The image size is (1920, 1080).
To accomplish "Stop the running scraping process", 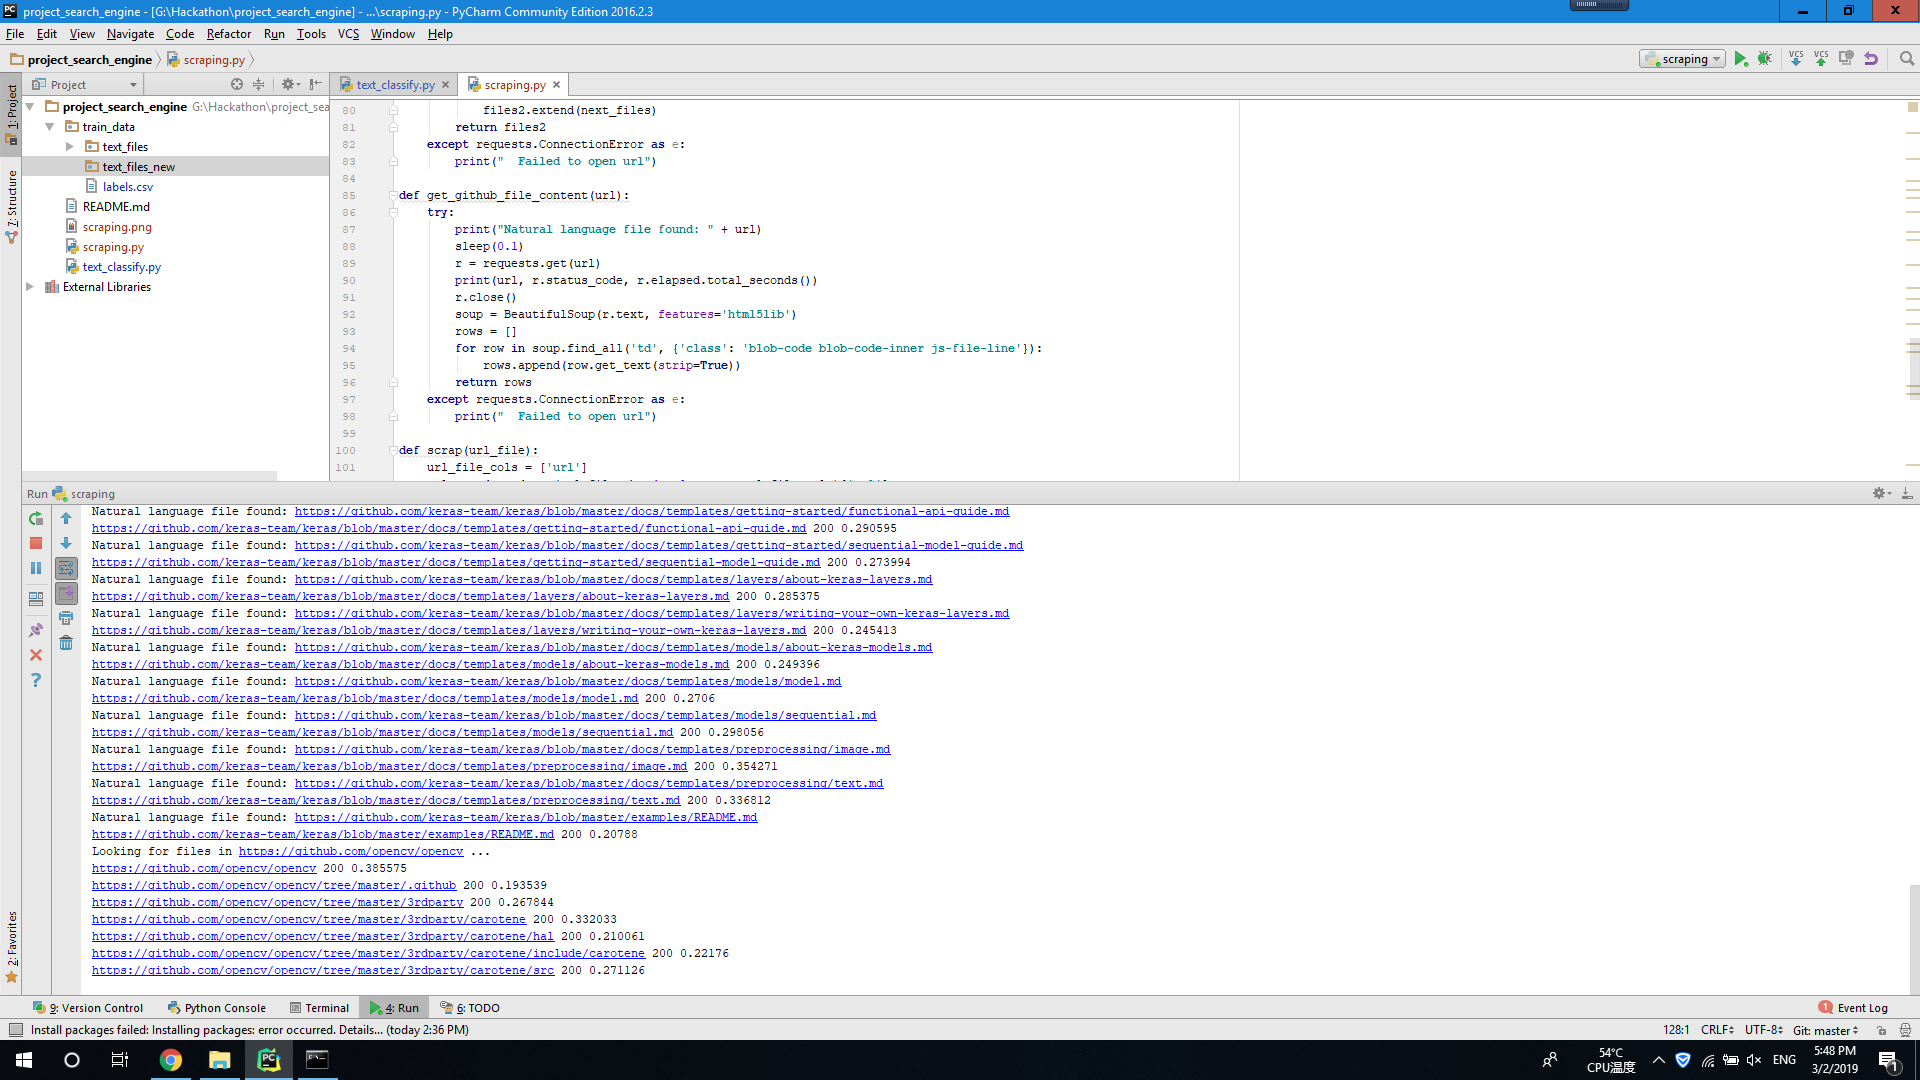I will (36, 543).
